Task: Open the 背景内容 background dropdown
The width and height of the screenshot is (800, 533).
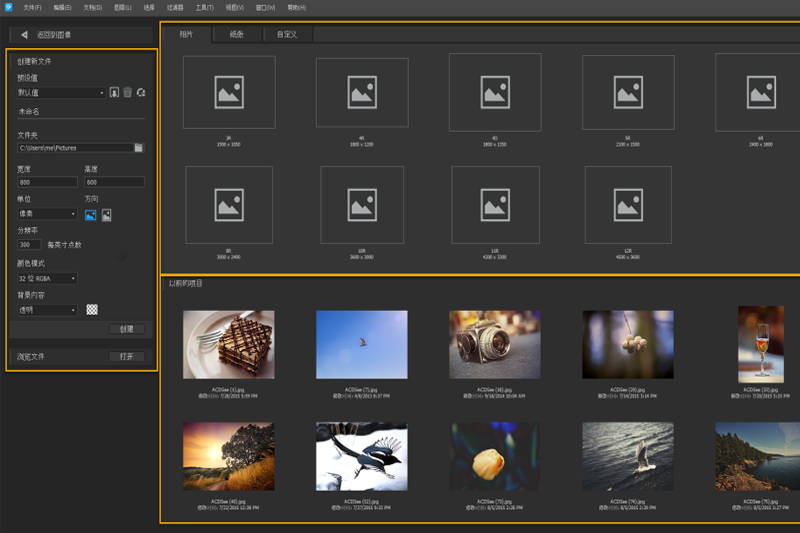Action: point(47,310)
